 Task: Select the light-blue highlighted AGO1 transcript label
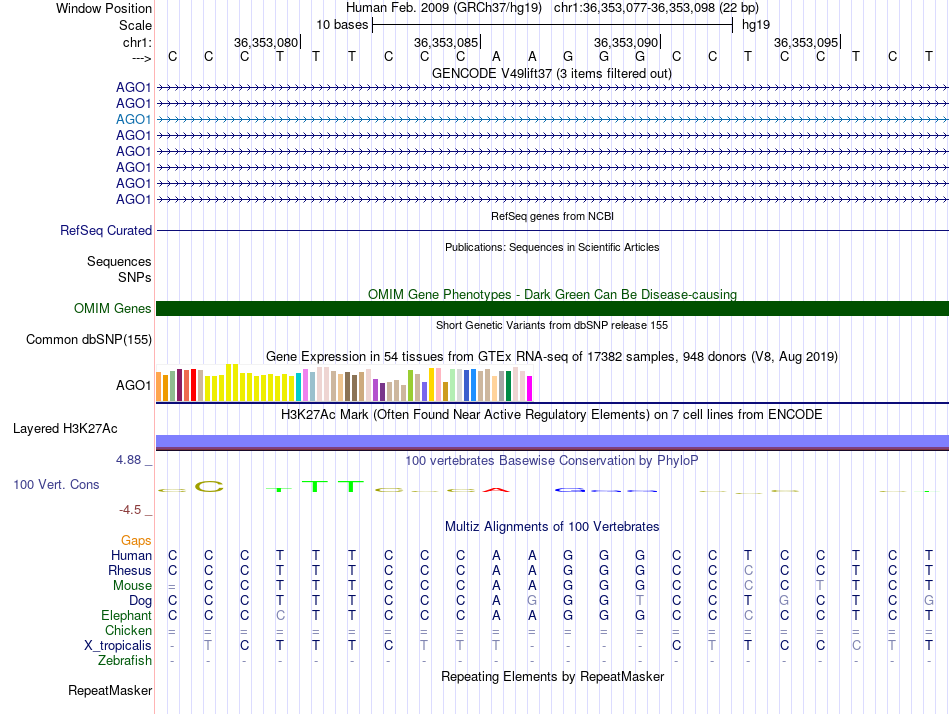133,119
